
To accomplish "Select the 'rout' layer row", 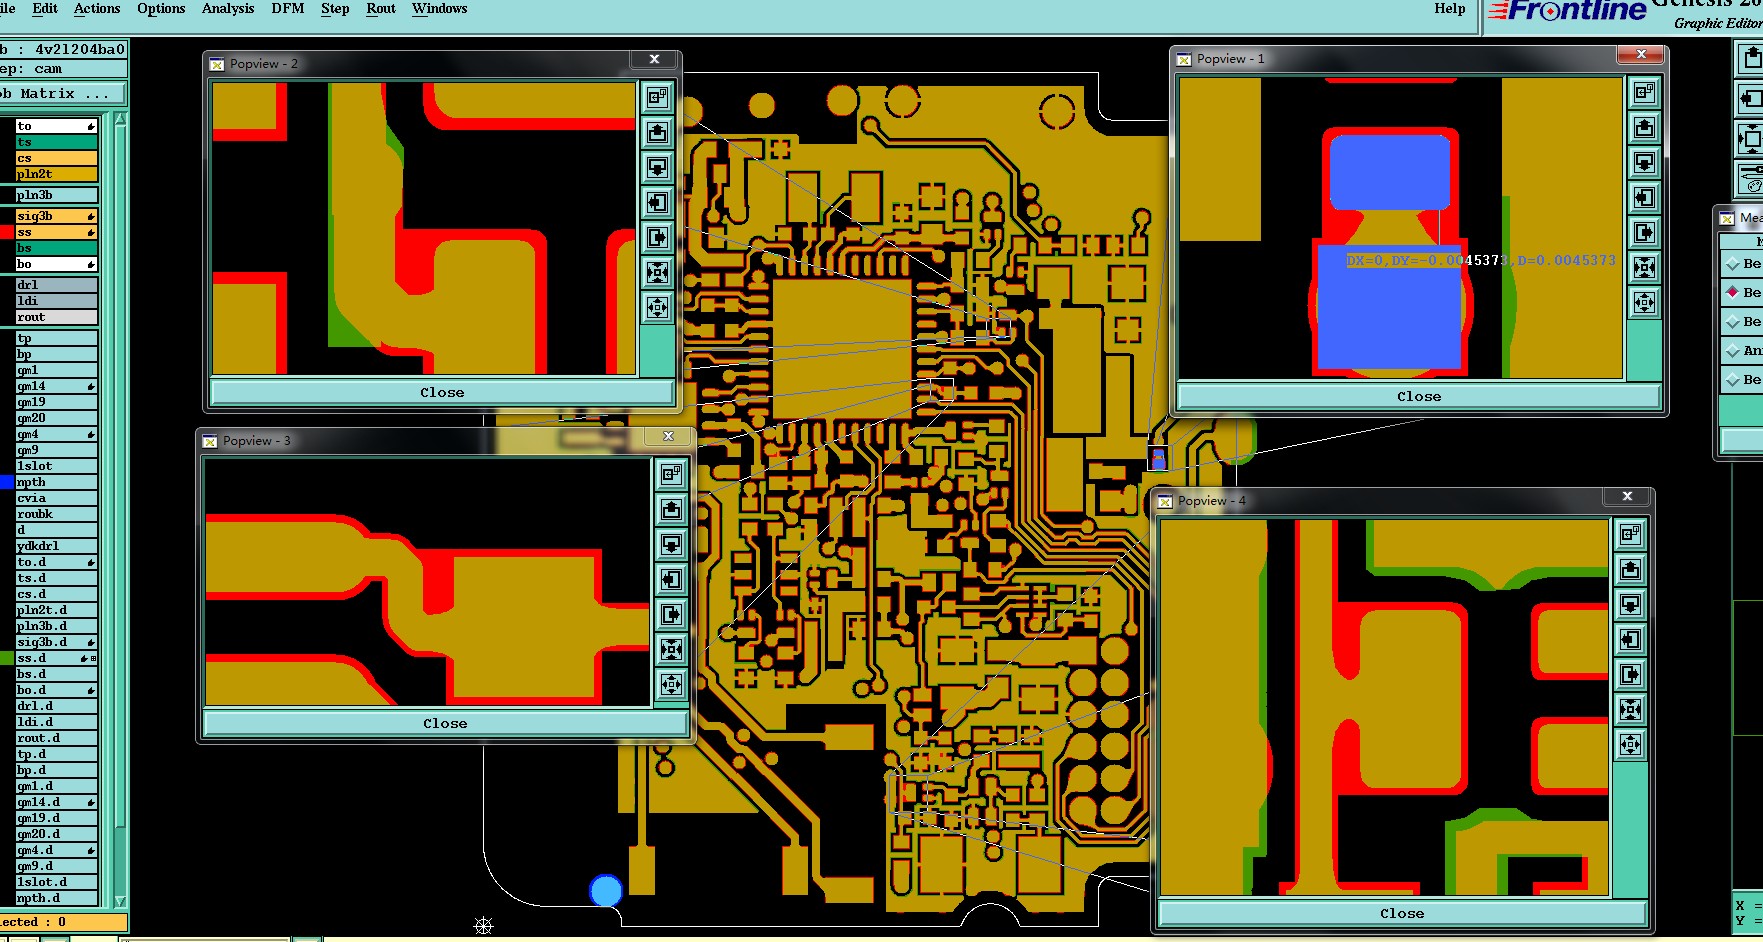I will [56, 317].
